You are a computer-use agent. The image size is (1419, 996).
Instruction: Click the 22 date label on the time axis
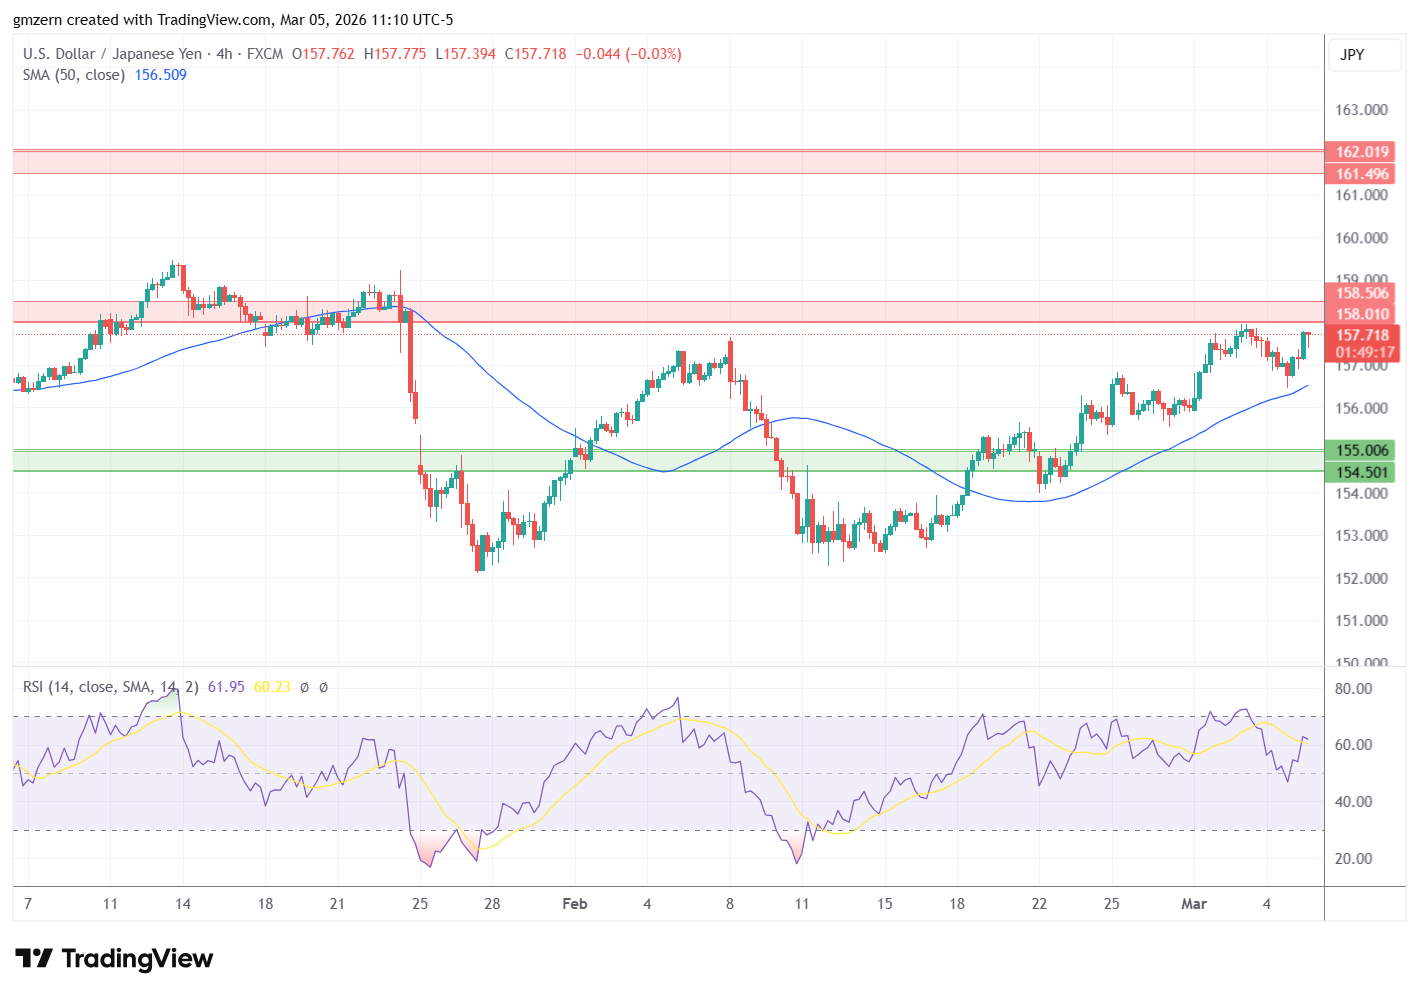[x=1039, y=903]
